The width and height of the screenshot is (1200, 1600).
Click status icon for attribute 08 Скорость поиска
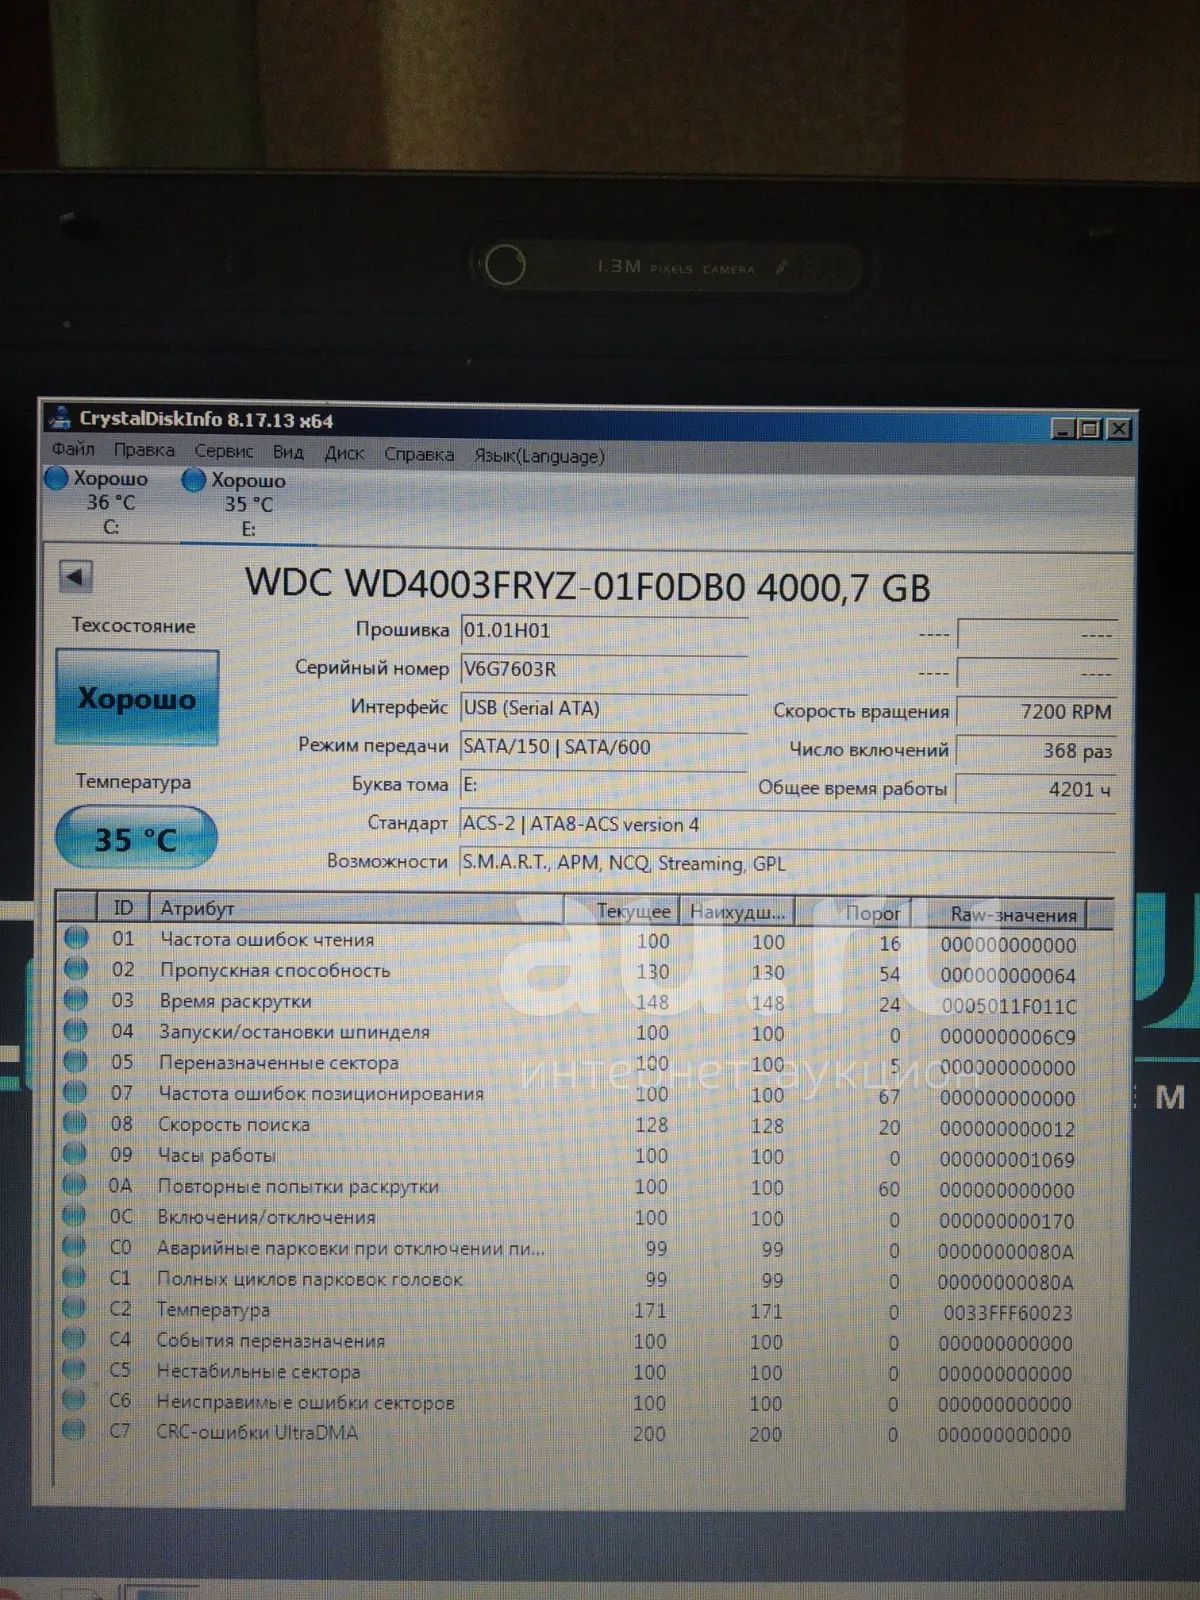[x=75, y=1123]
